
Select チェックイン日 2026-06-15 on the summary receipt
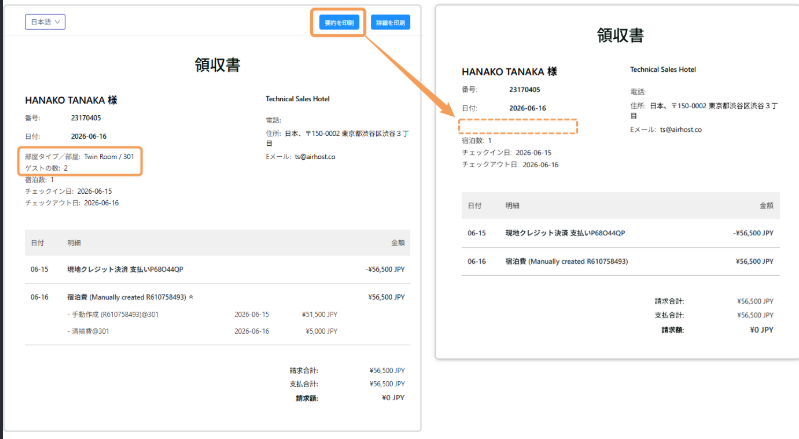pos(507,153)
